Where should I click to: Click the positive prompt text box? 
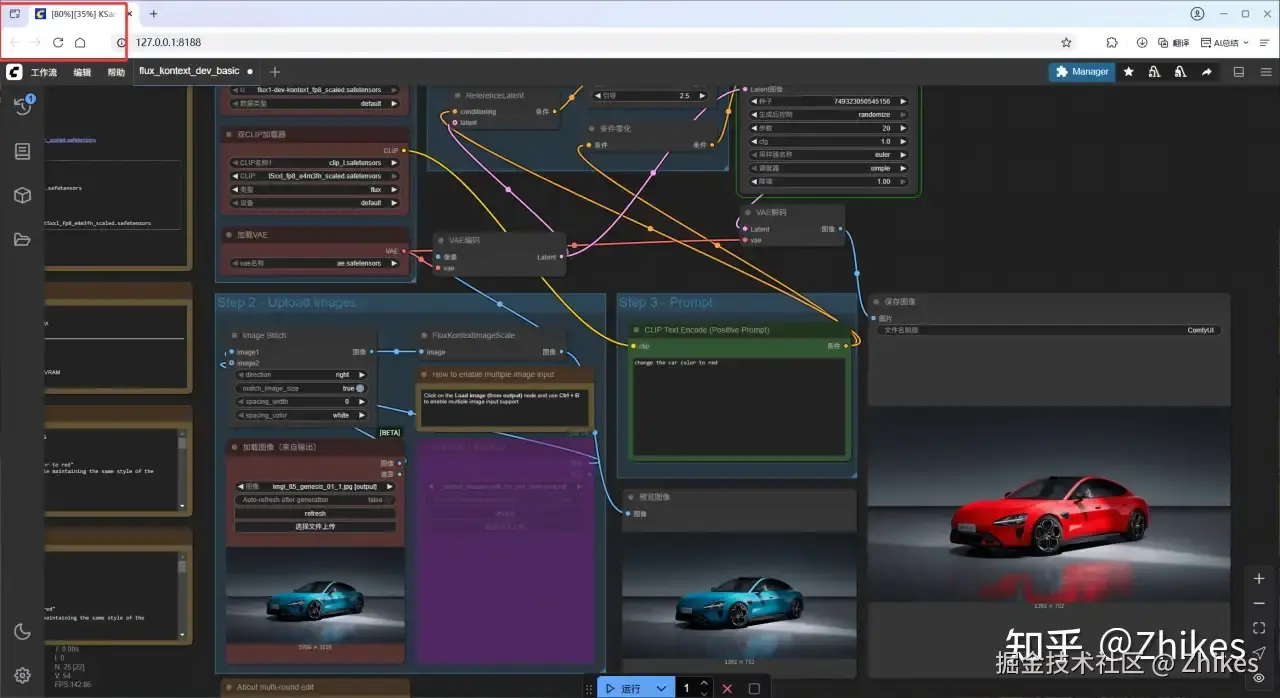738,405
